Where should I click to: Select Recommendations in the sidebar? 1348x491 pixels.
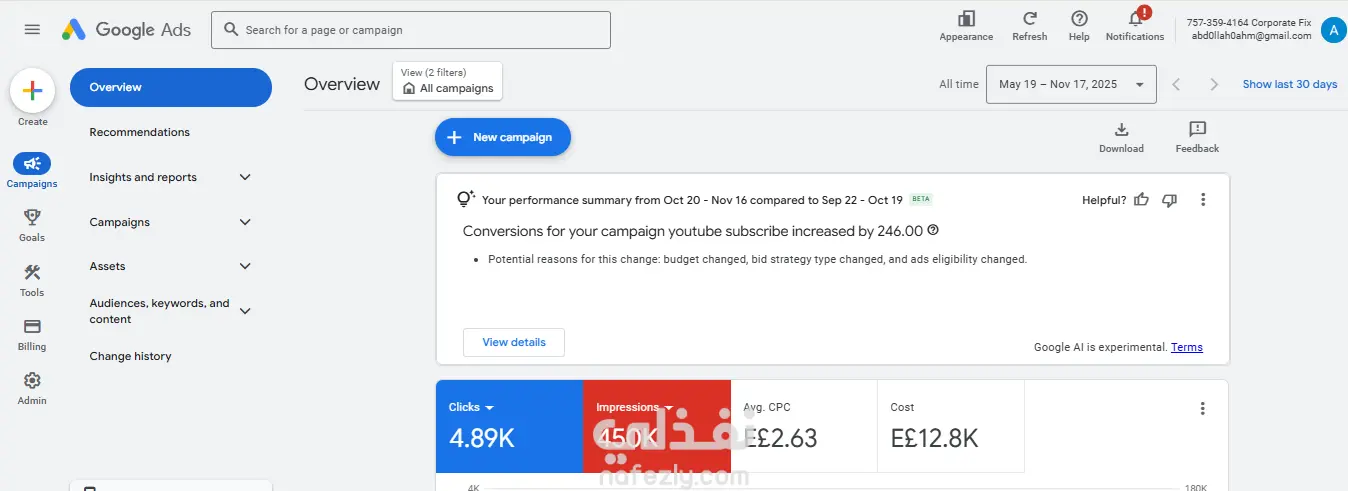[139, 132]
